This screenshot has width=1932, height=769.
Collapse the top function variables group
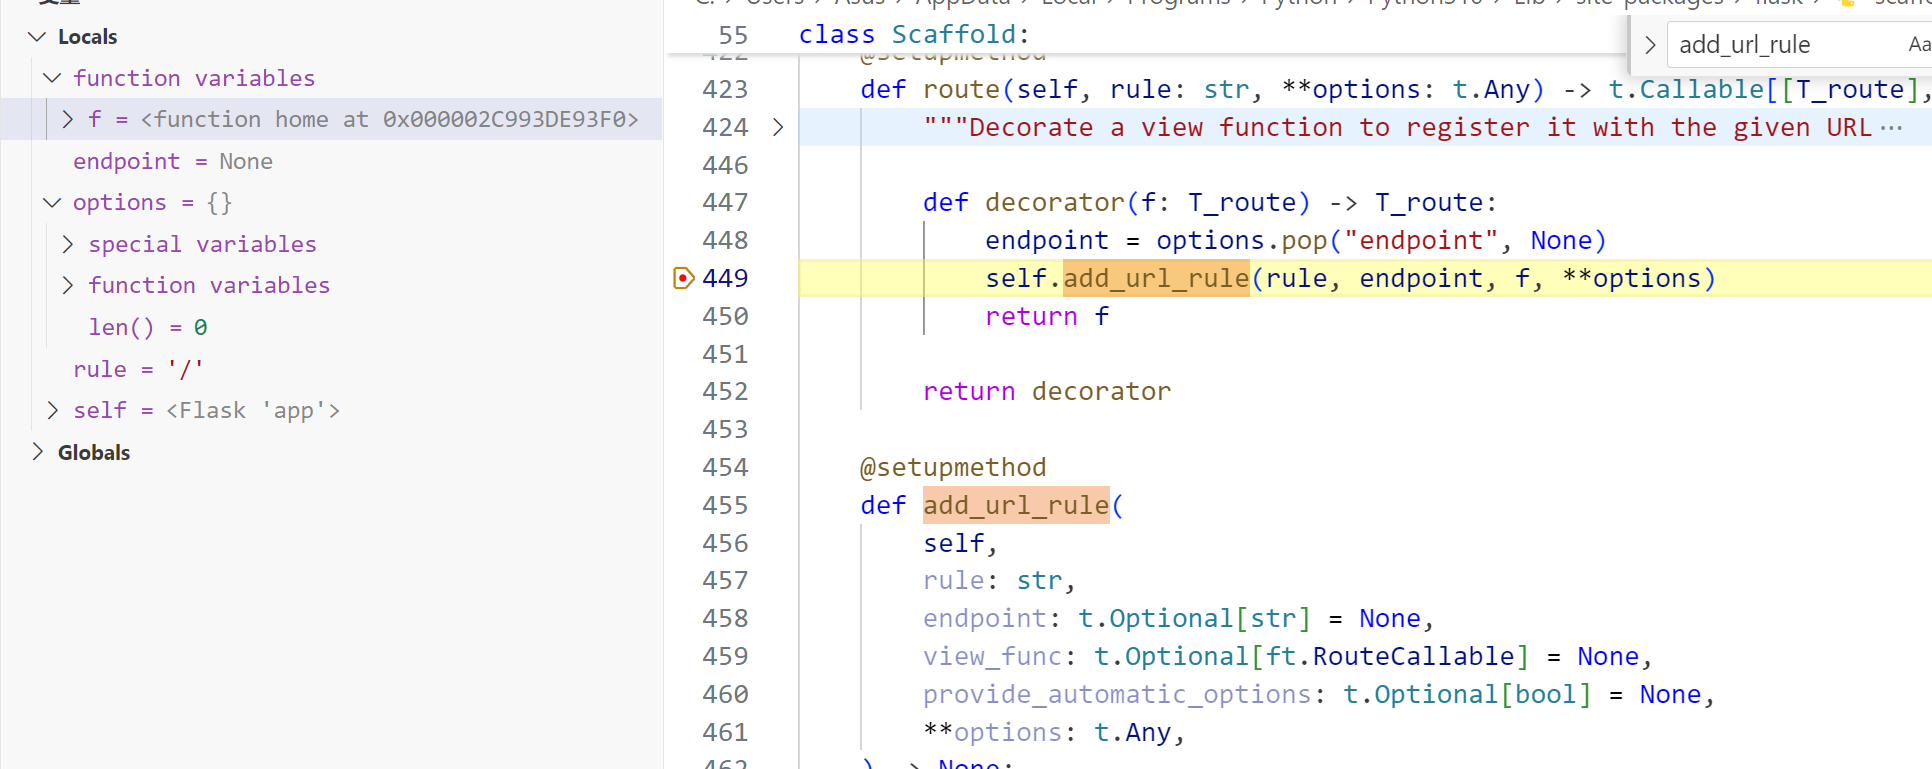53,78
